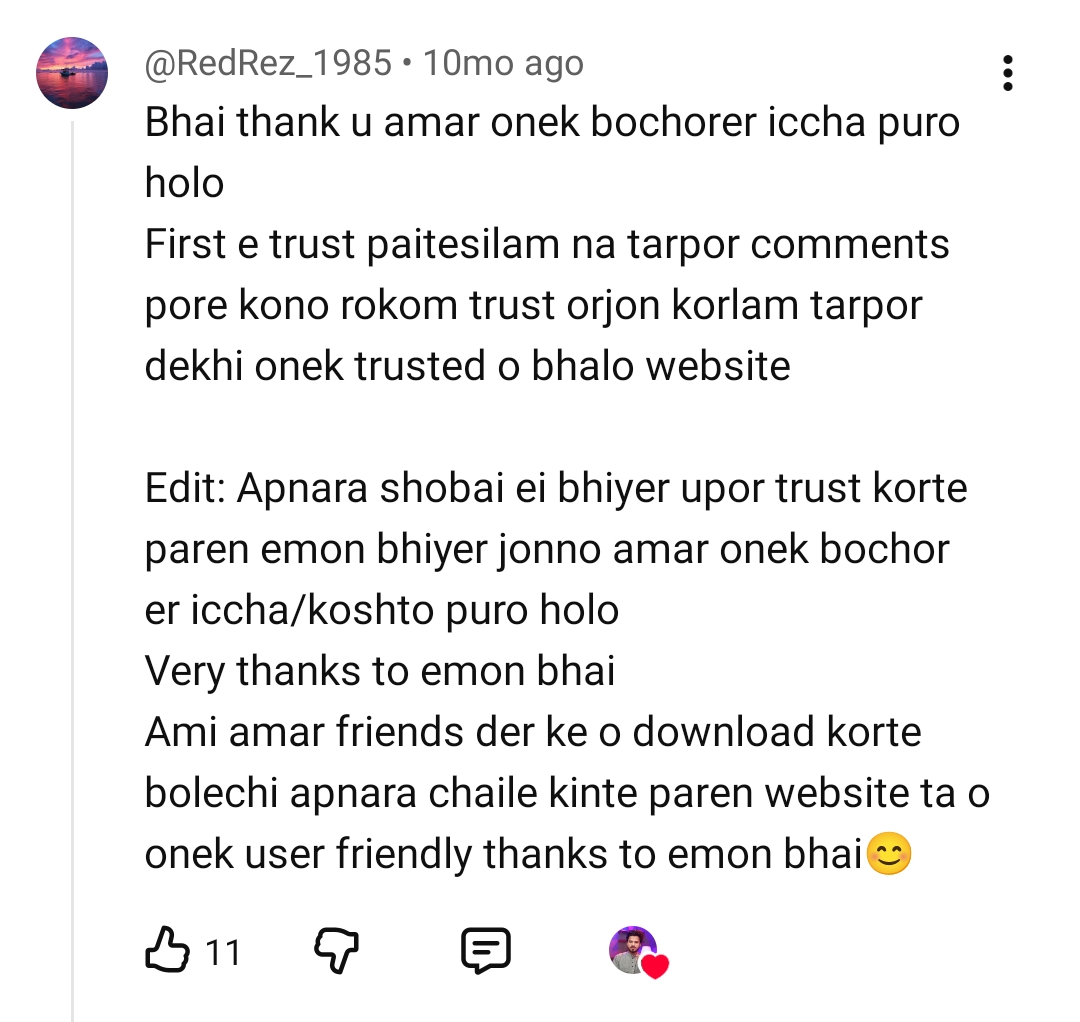
Task: Open RedRez_1985's sunset profile picture
Action: (72, 73)
